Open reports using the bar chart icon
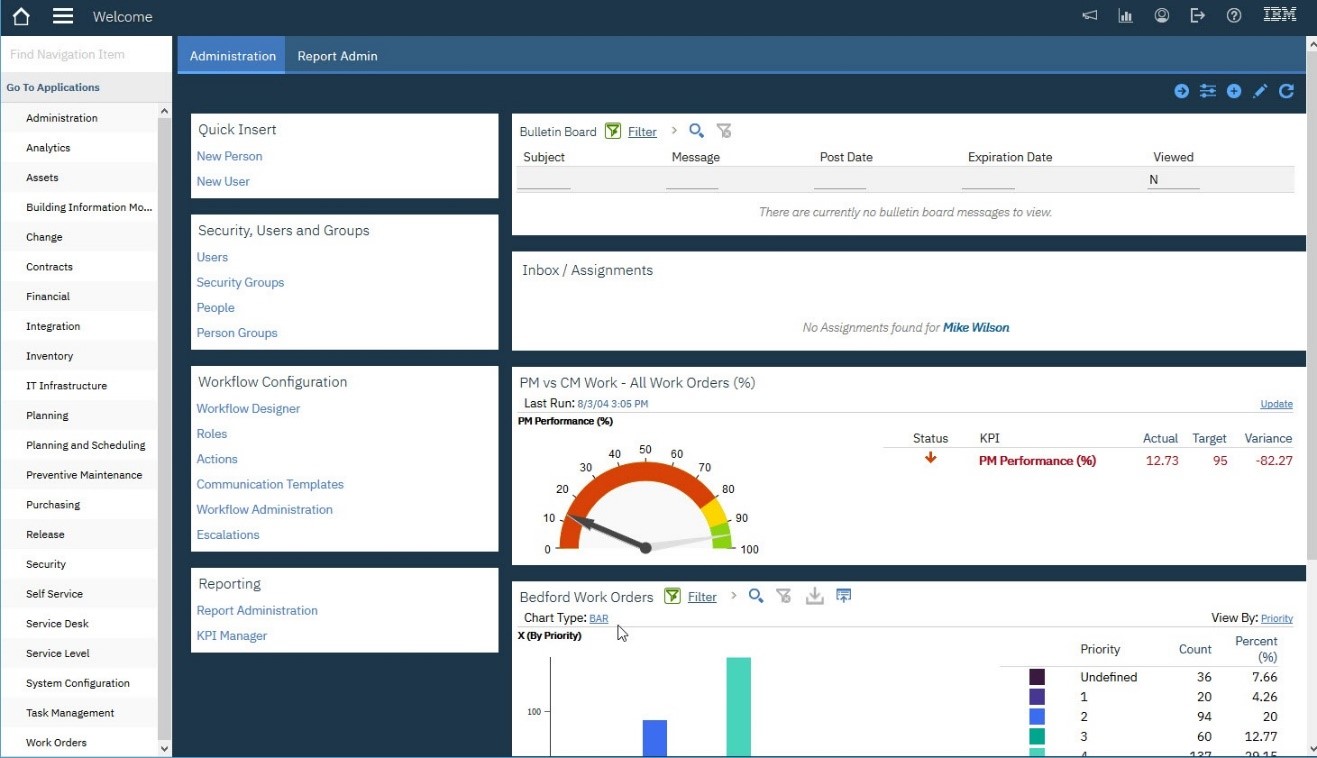The height and width of the screenshot is (758, 1317). [1126, 16]
